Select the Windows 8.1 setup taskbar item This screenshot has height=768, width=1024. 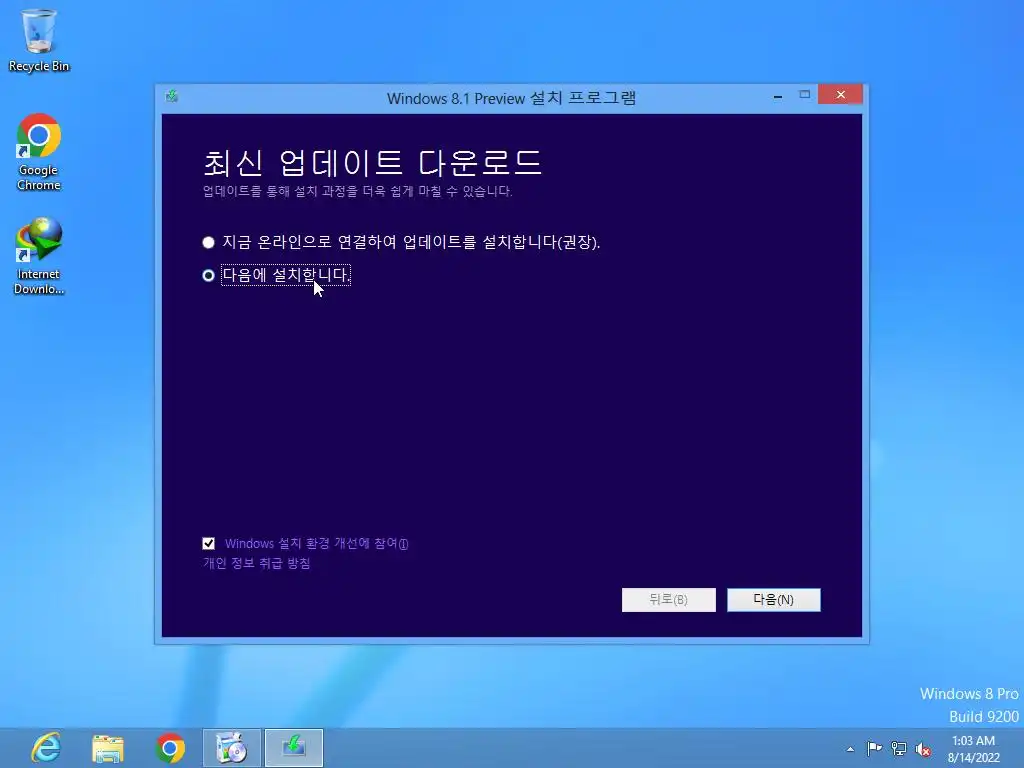[294, 748]
